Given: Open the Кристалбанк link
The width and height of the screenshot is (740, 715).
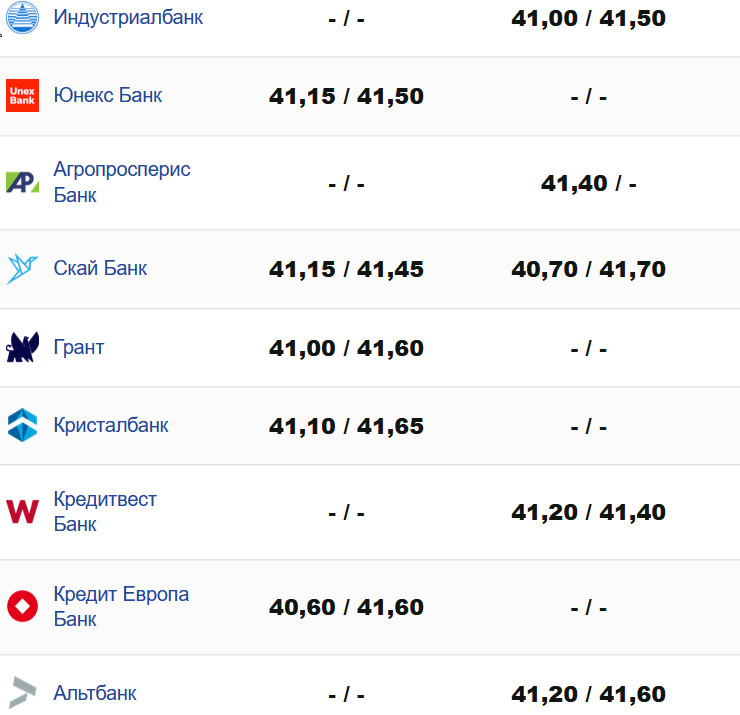Looking at the screenshot, I should click(x=111, y=425).
